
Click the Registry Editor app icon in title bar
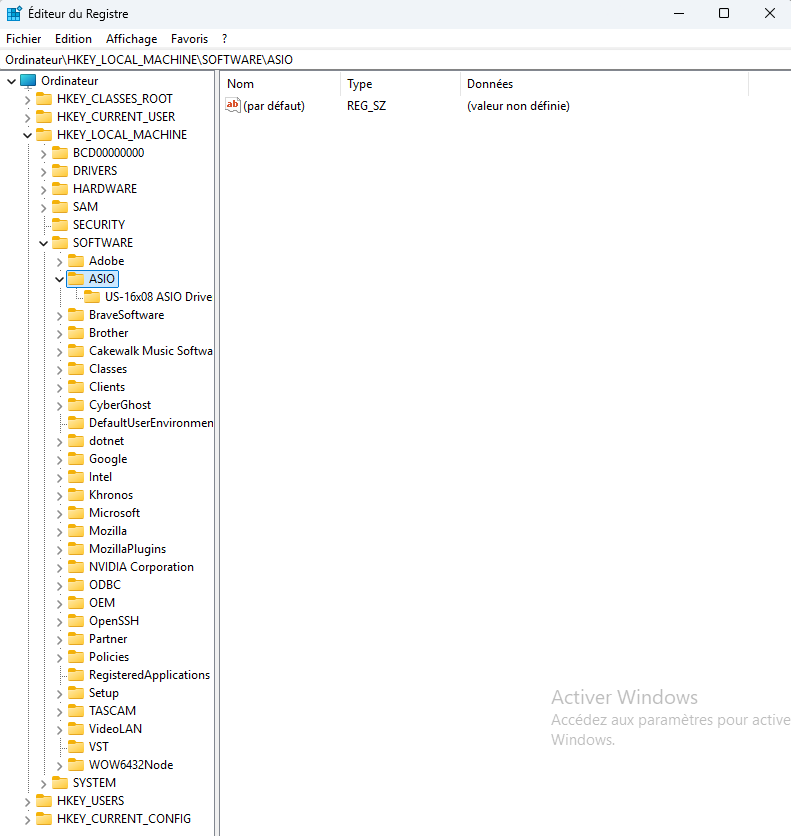(x=14, y=14)
